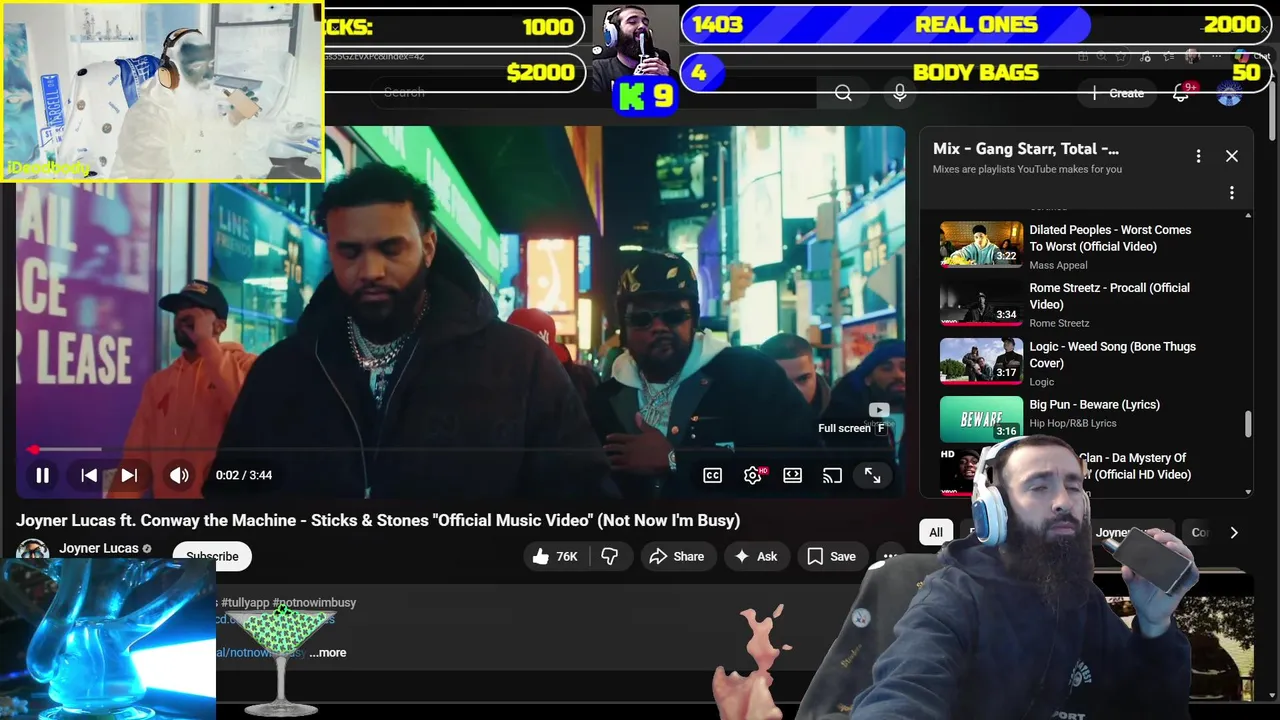This screenshot has height=720, width=1280.
Task: Seek on the red video progress bar
Action: point(460,450)
